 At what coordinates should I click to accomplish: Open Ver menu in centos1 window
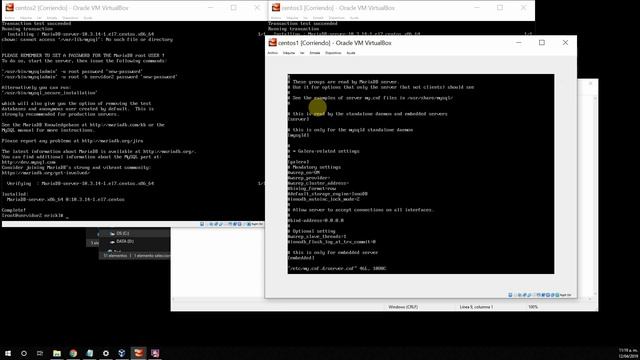[302, 53]
